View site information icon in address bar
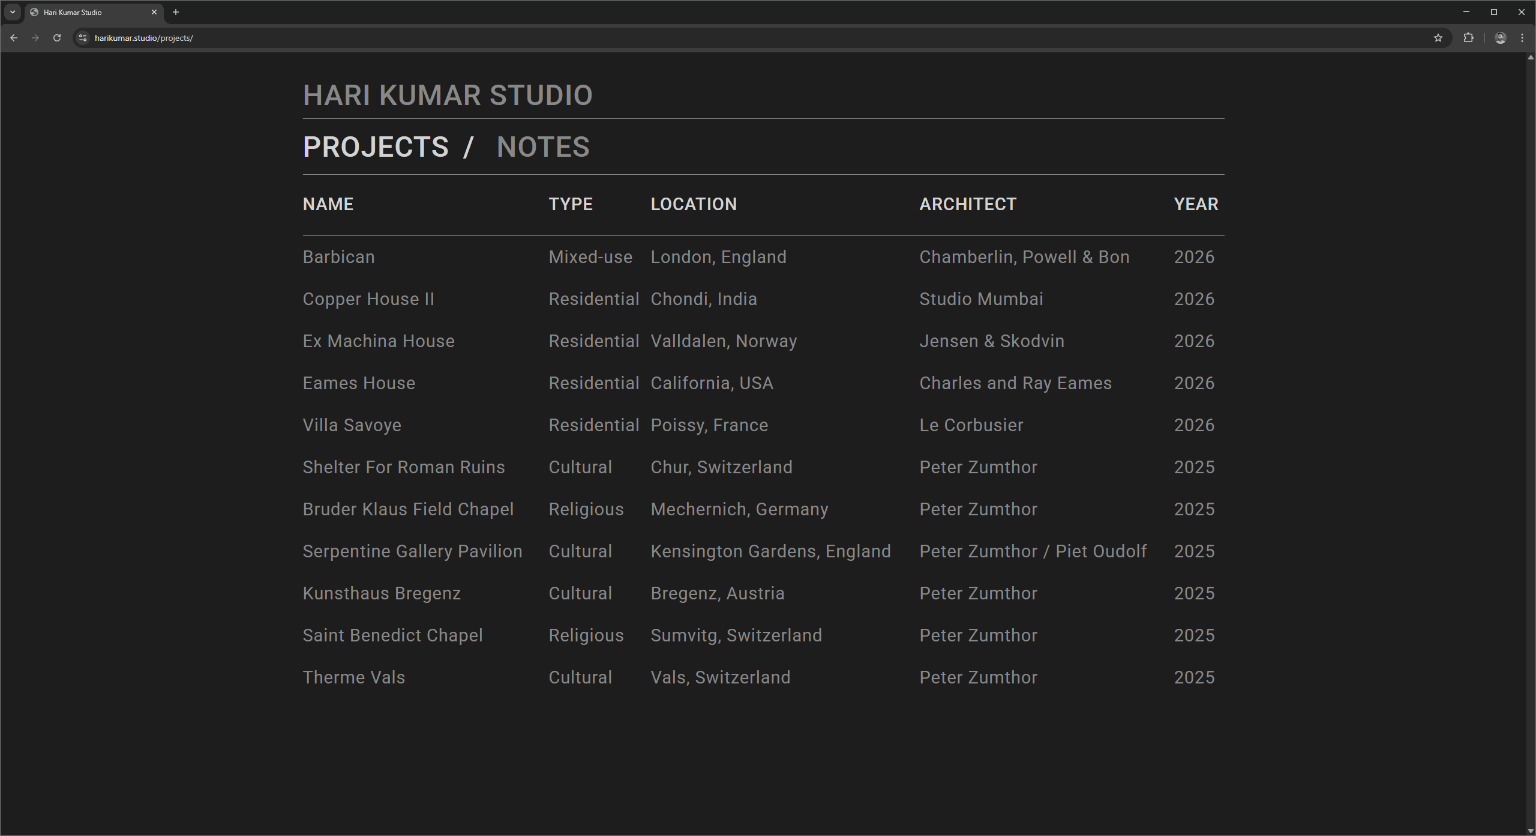The width and height of the screenshot is (1536, 836). 83,38
